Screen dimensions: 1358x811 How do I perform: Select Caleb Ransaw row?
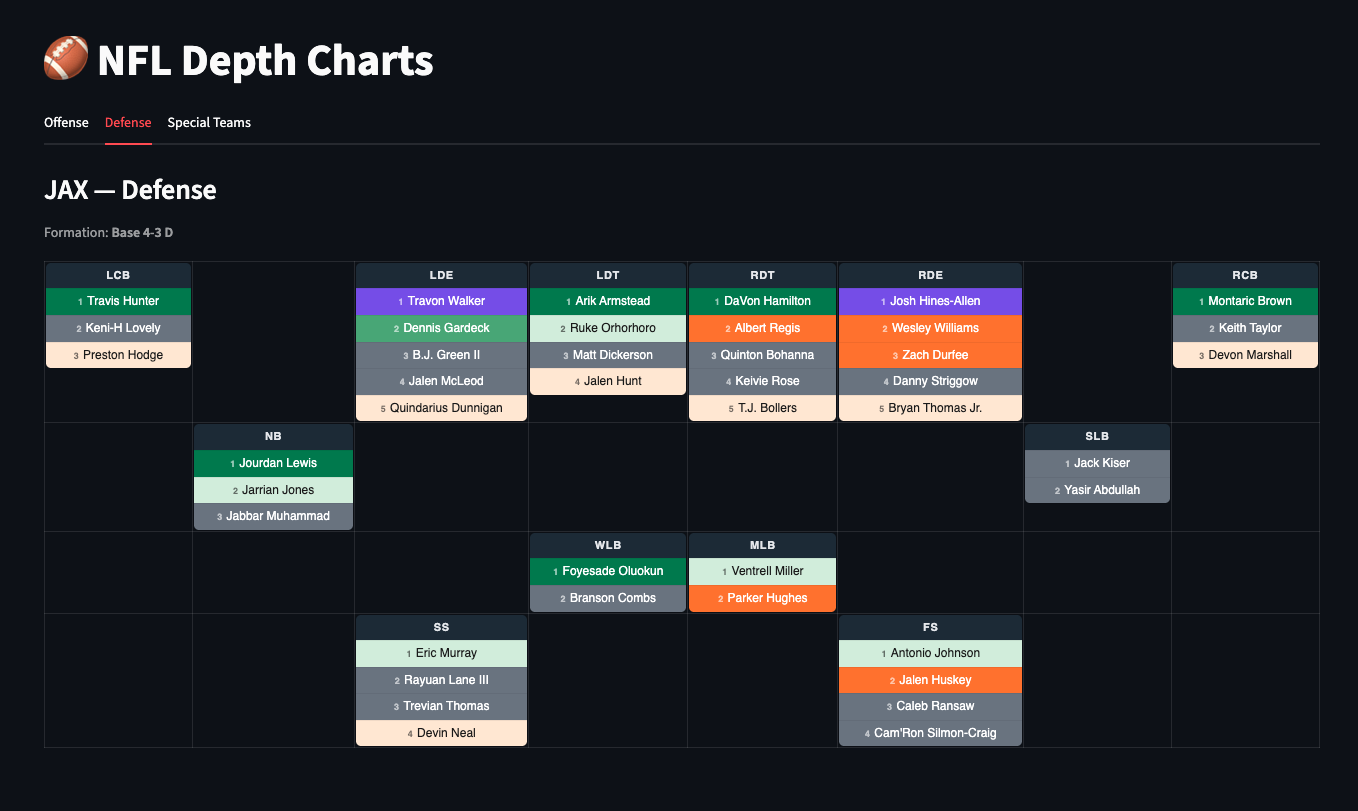930,706
